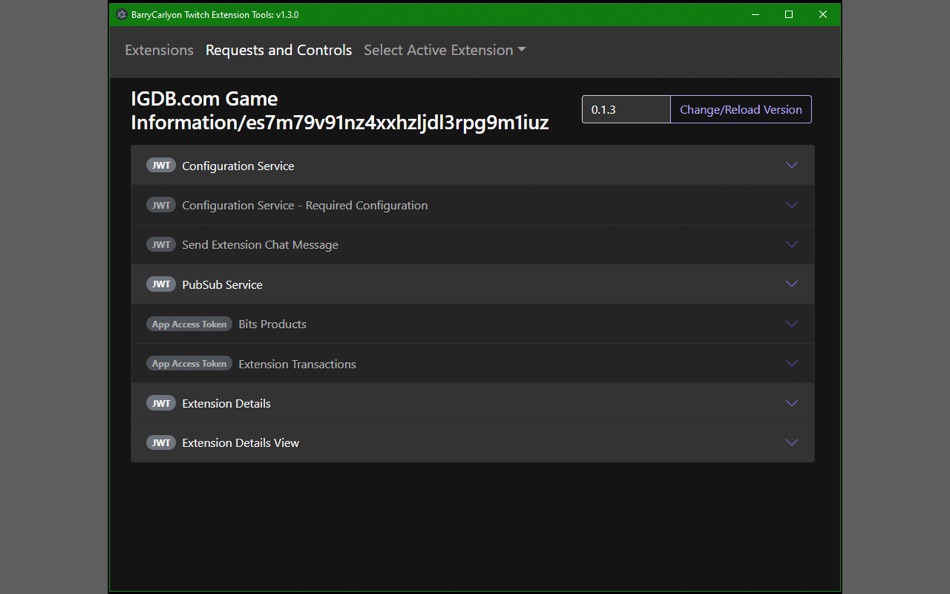Click App Access Token badge on Extension Transactions
Screen dimensions: 950x594
coord(189,364)
